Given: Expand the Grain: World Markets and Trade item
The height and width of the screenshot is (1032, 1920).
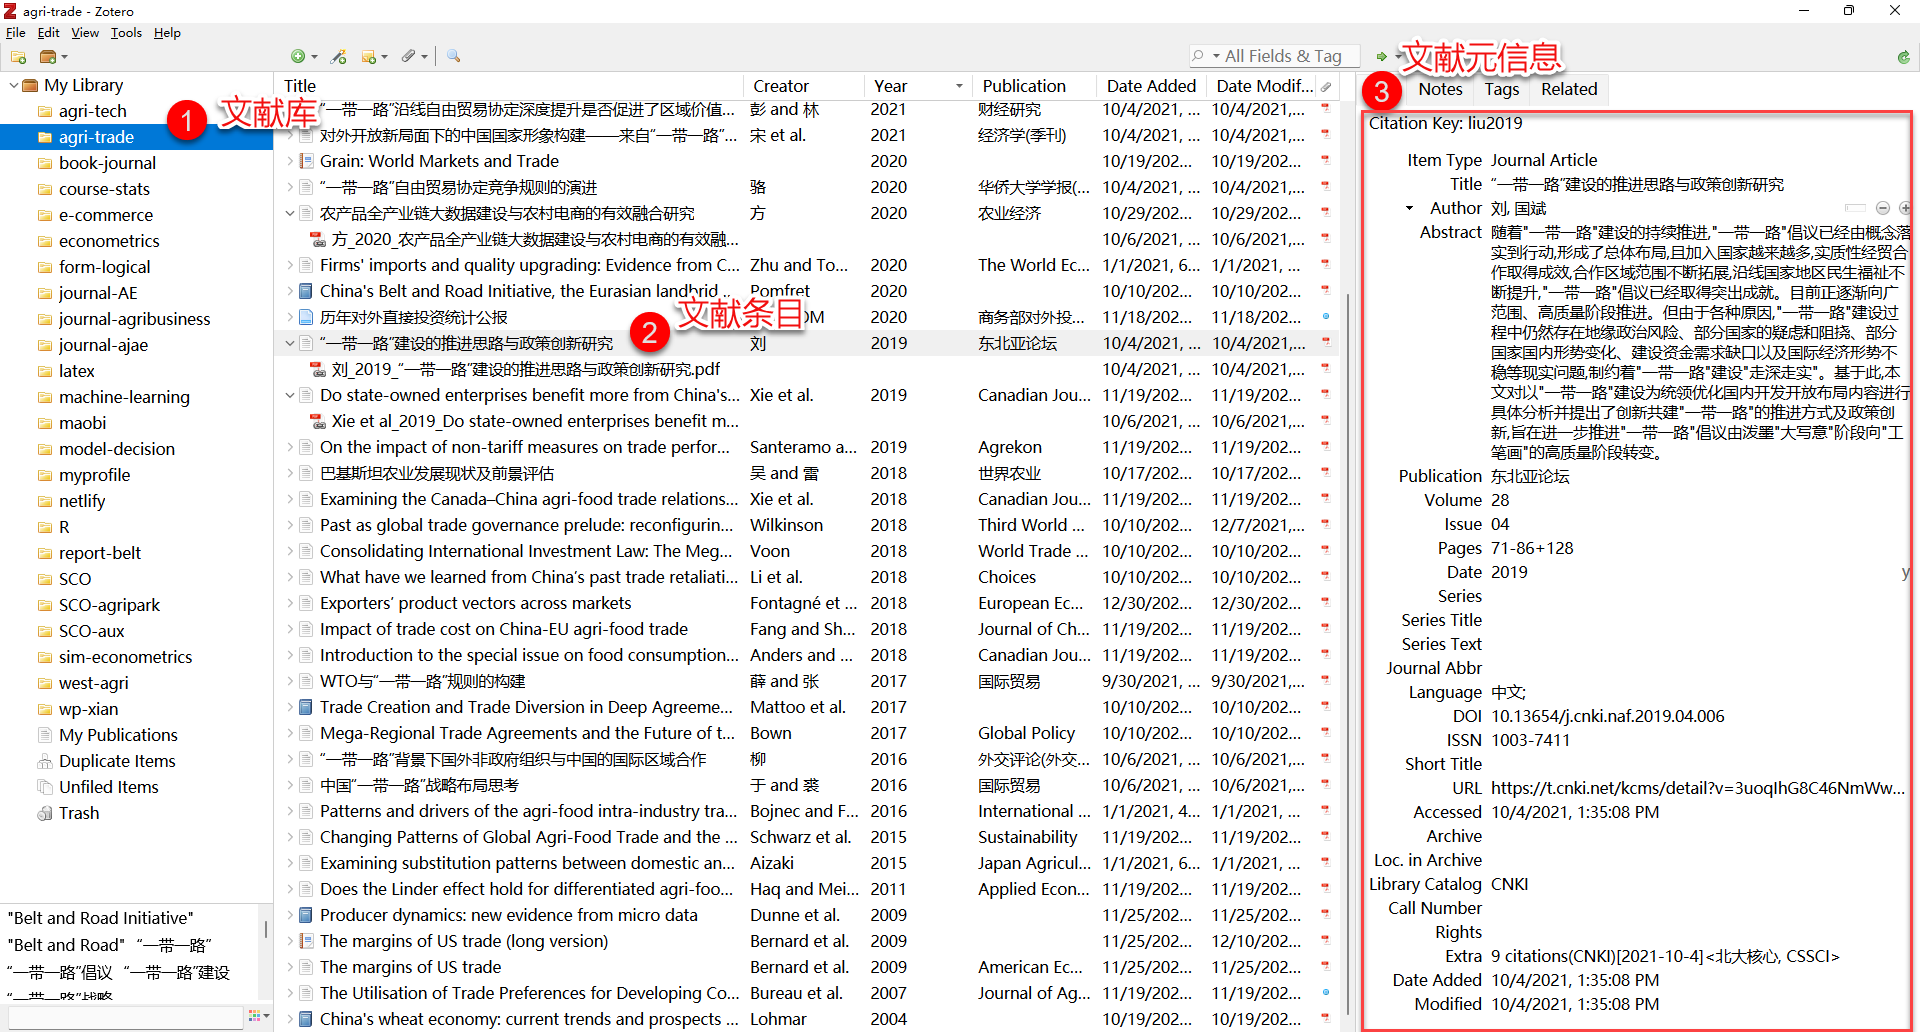Looking at the screenshot, I should tap(290, 161).
